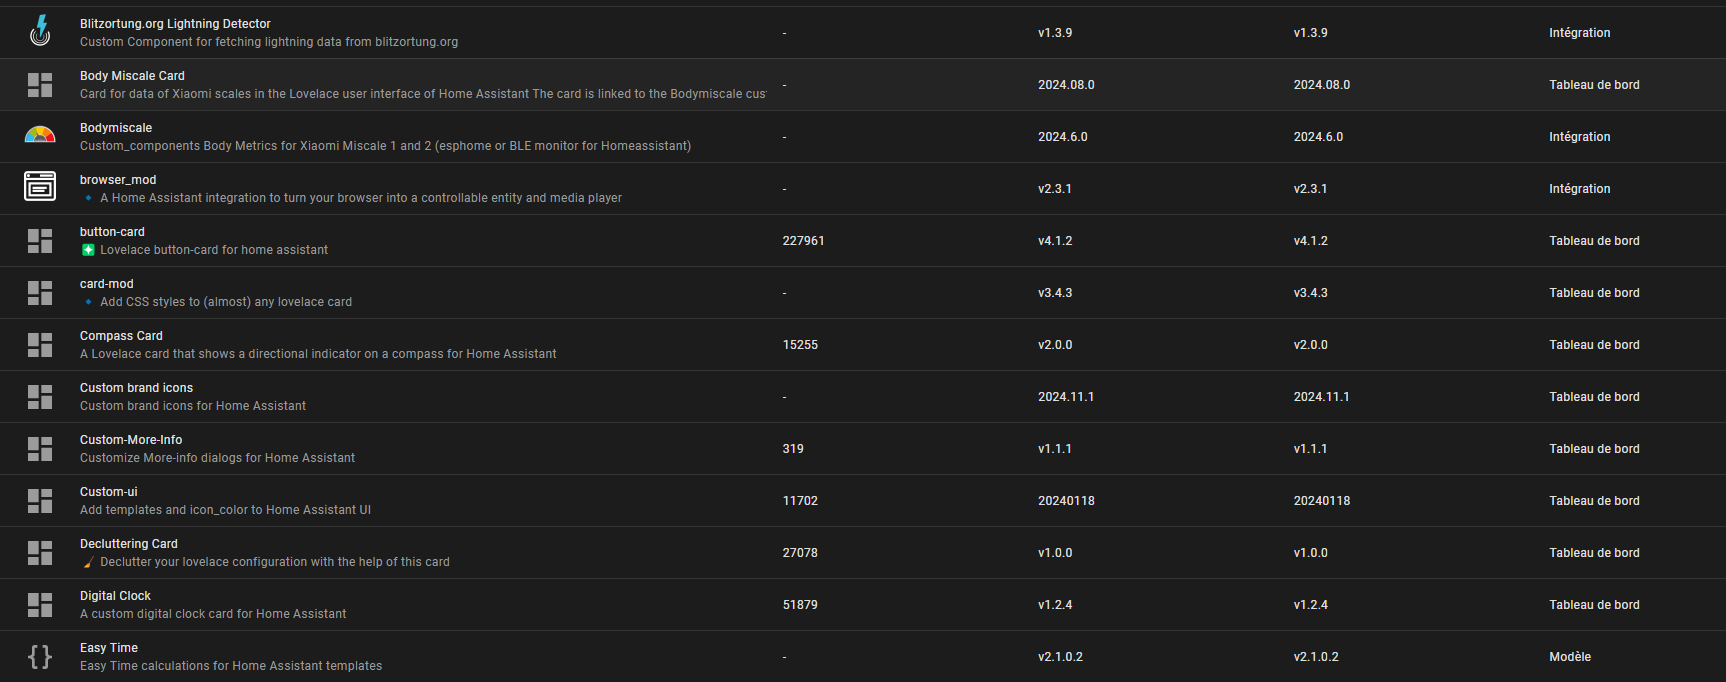The height and width of the screenshot is (682, 1726).
Task: Click the Bodymiscale gauge icon
Action: [40, 136]
